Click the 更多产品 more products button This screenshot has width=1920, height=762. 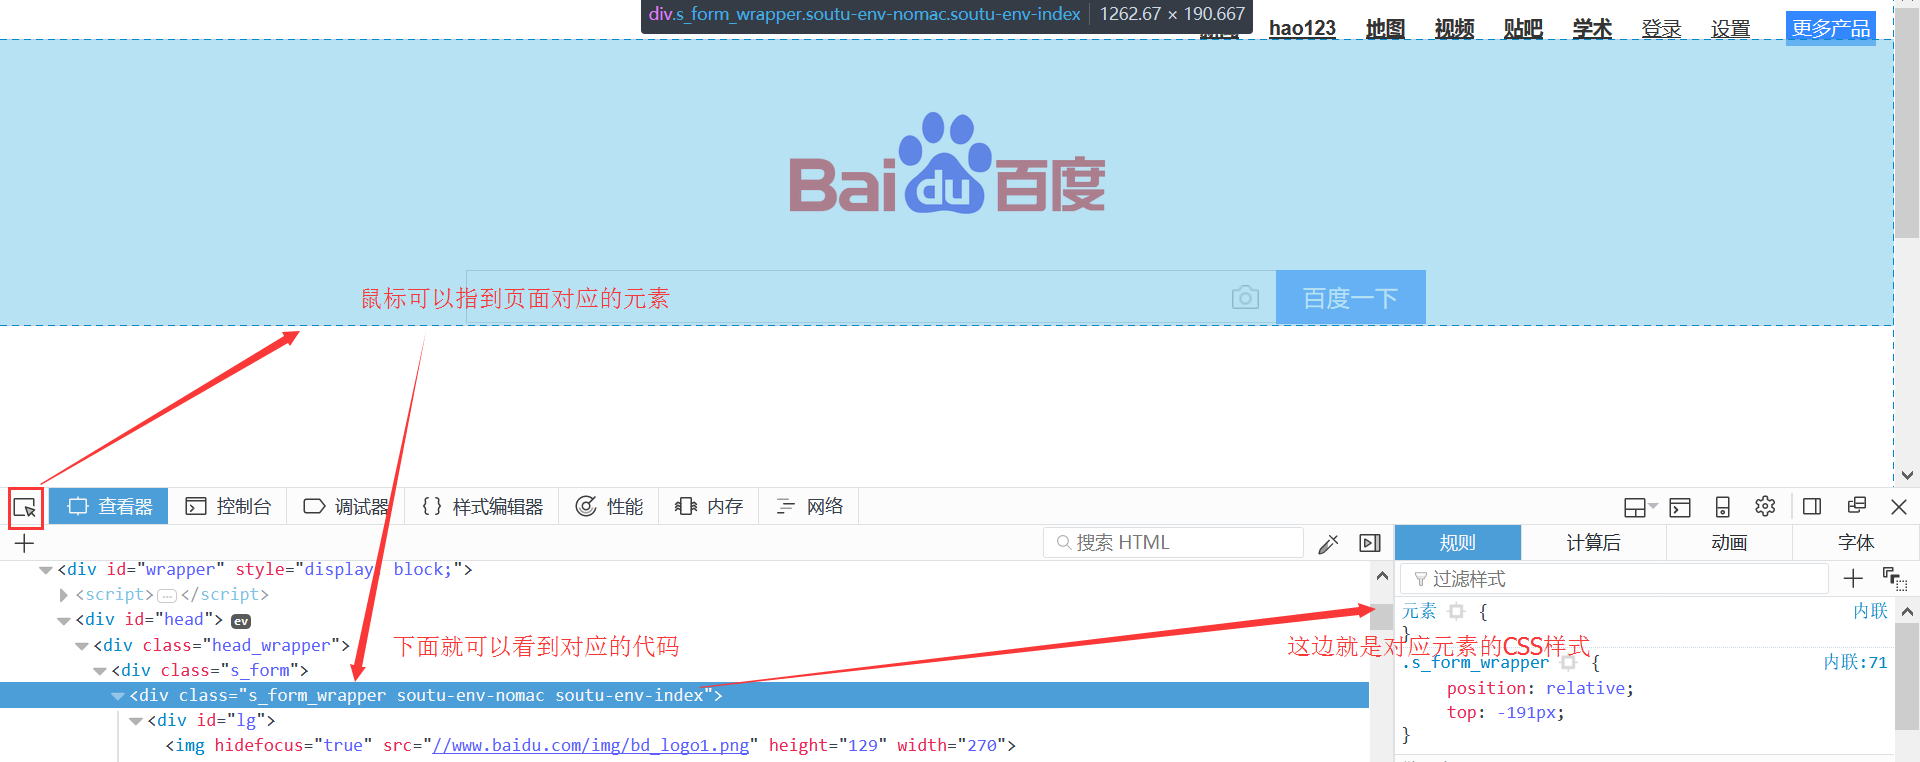pyautogui.click(x=1831, y=28)
